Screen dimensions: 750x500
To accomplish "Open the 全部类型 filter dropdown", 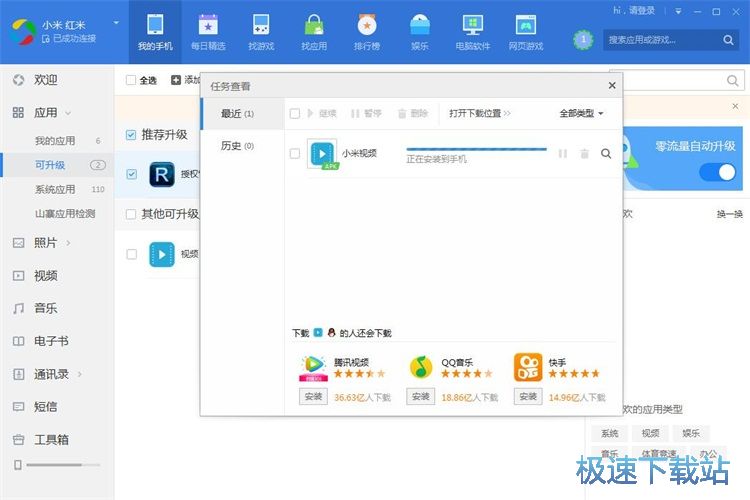I will pyautogui.click(x=581, y=113).
